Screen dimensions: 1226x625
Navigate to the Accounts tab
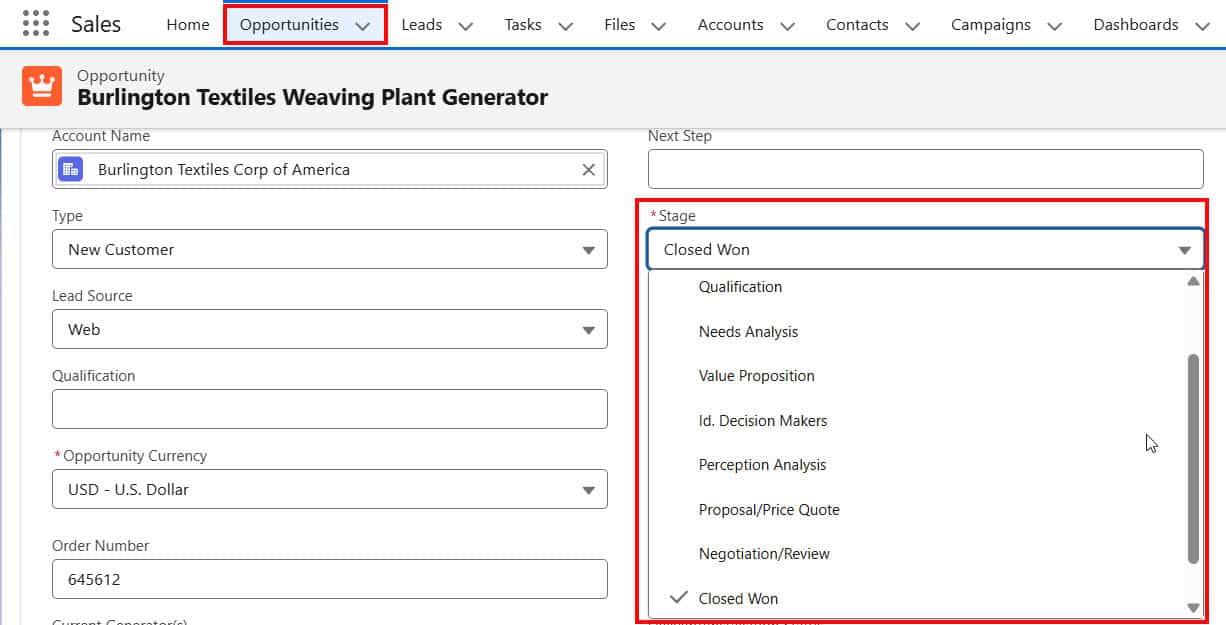pos(730,24)
